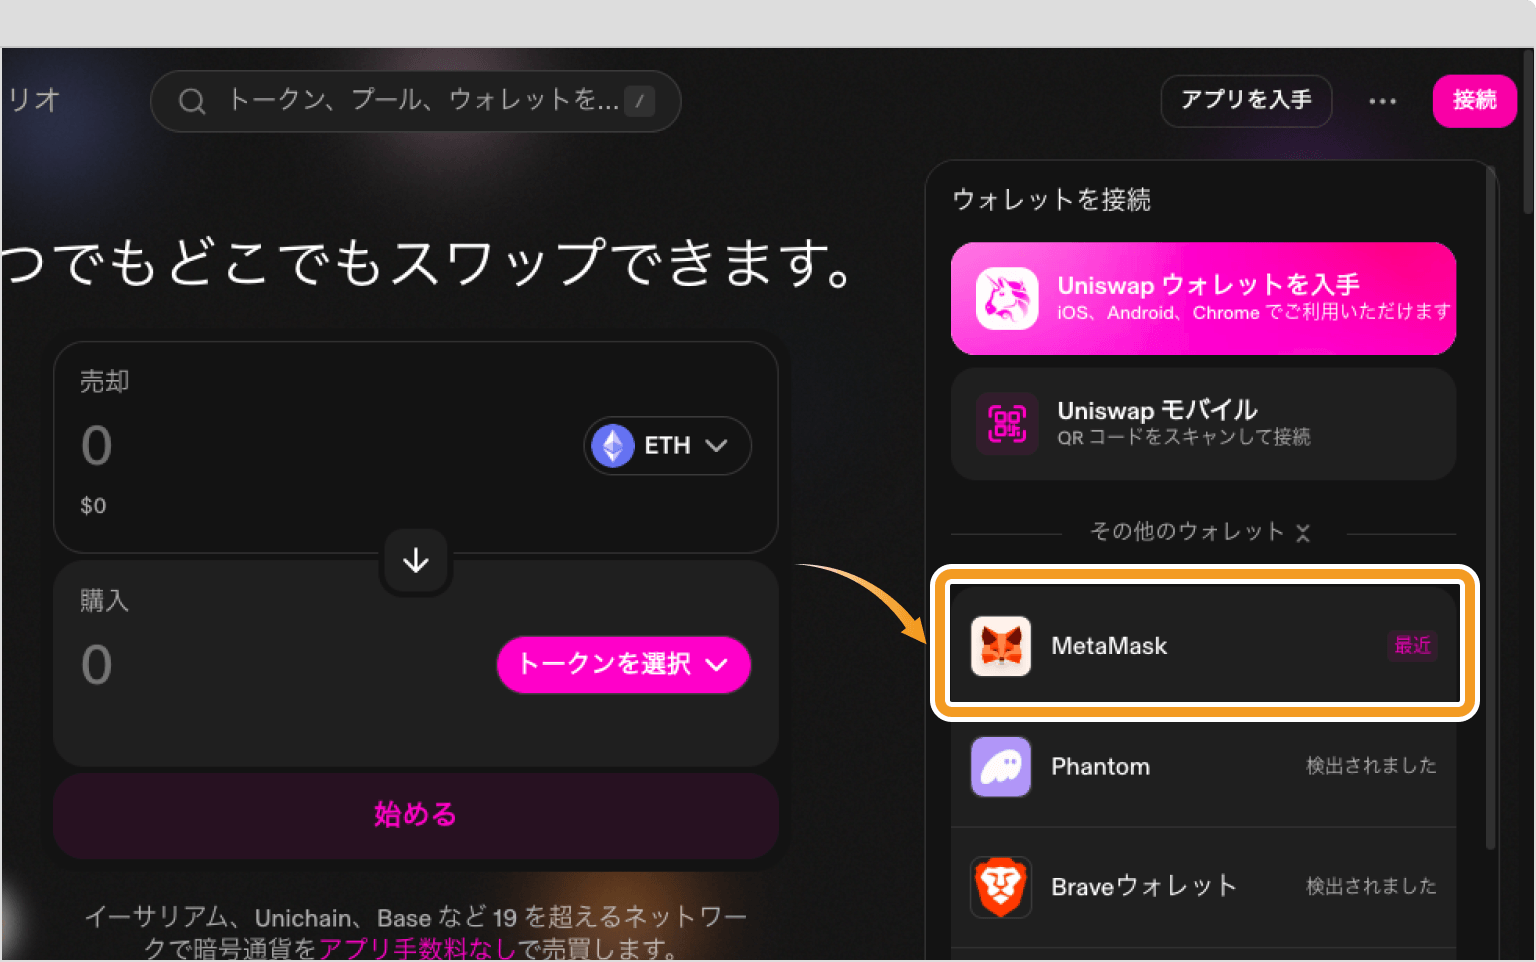The height and width of the screenshot is (962, 1536).
Task: Collapse the その他のウォレット section
Action: click(1304, 533)
